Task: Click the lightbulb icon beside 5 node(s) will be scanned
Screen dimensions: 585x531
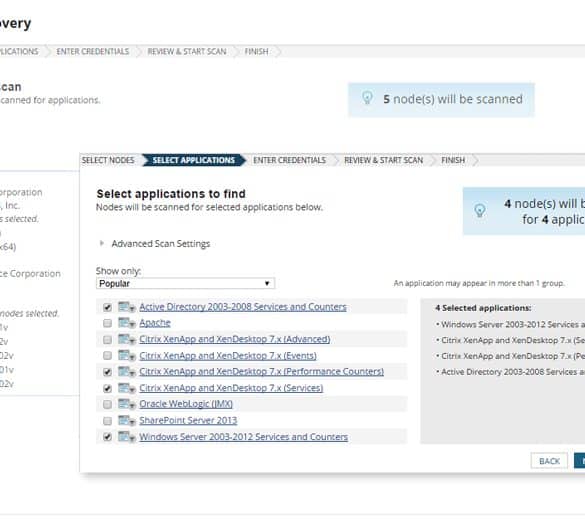Action: (367, 98)
